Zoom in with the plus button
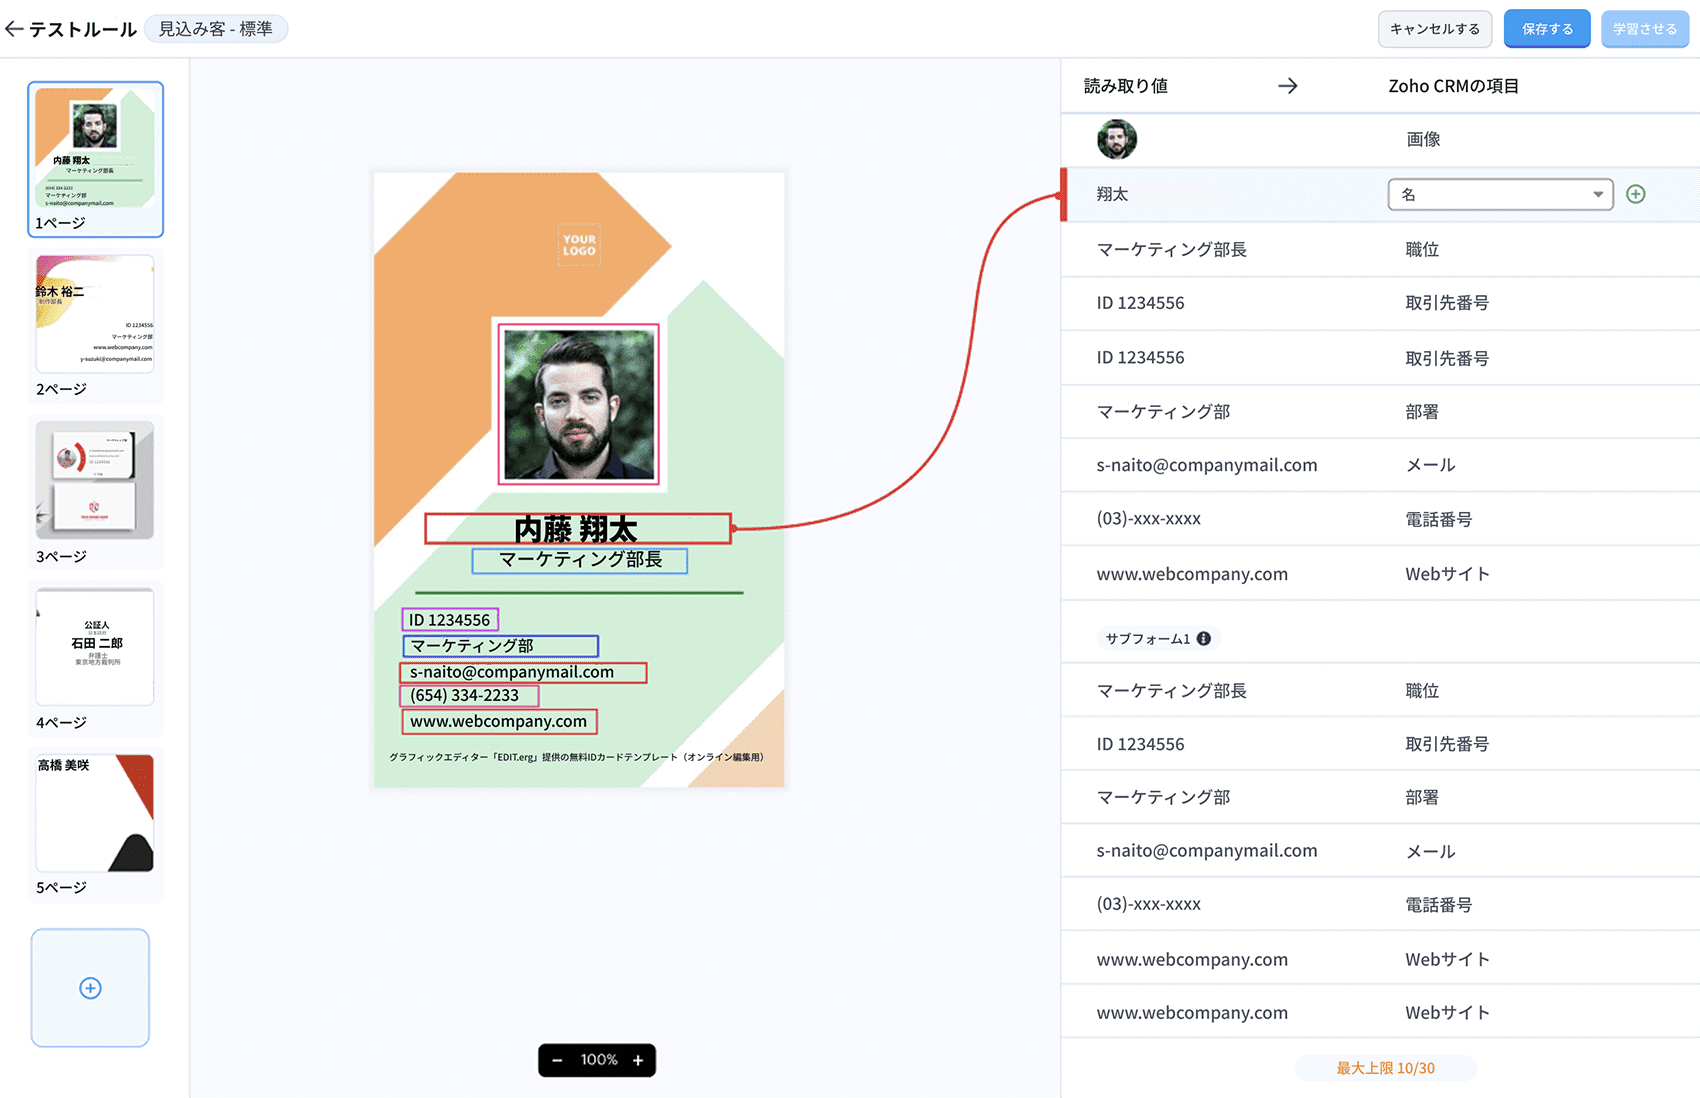Screen dimensions: 1700x1098 pyautogui.click(x=638, y=1060)
